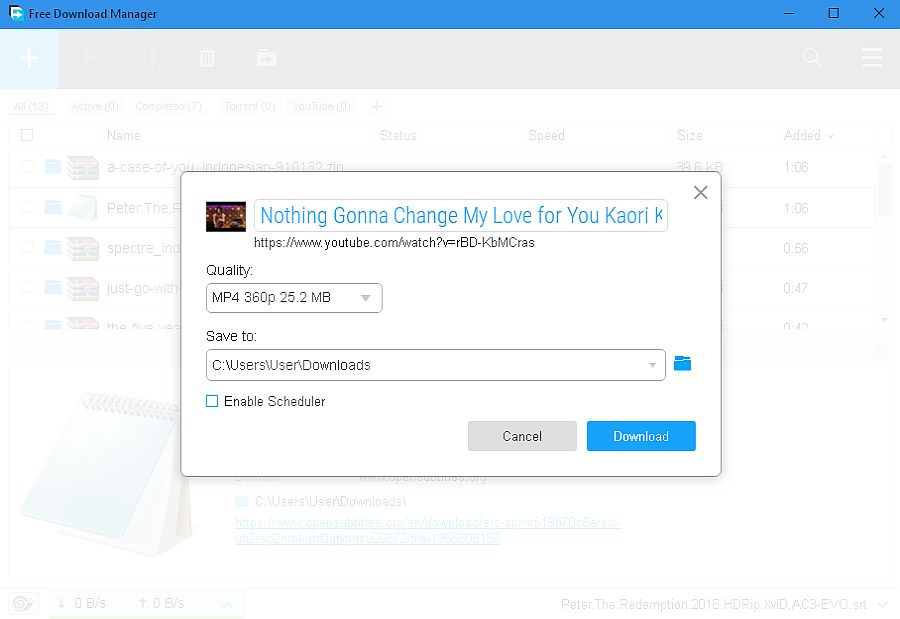The width and height of the screenshot is (900, 619).
Task: Click the add new download plus icon
Action: (29, 58)
